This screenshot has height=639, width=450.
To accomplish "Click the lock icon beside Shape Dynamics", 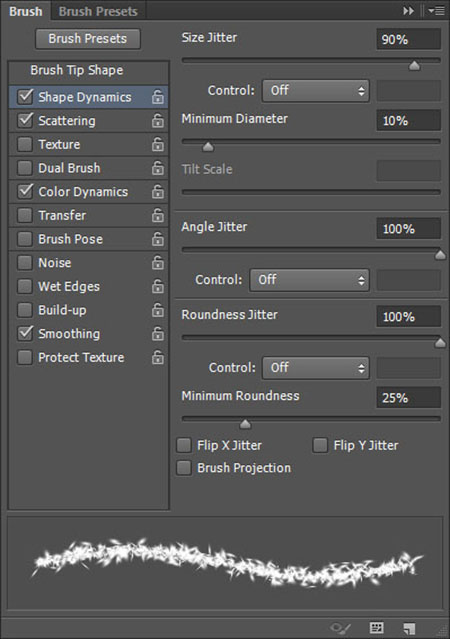I will (x=158, y=97).
